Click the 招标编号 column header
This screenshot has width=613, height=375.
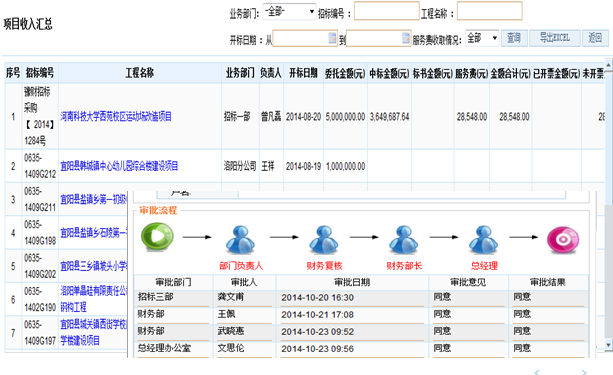(40, 73)
